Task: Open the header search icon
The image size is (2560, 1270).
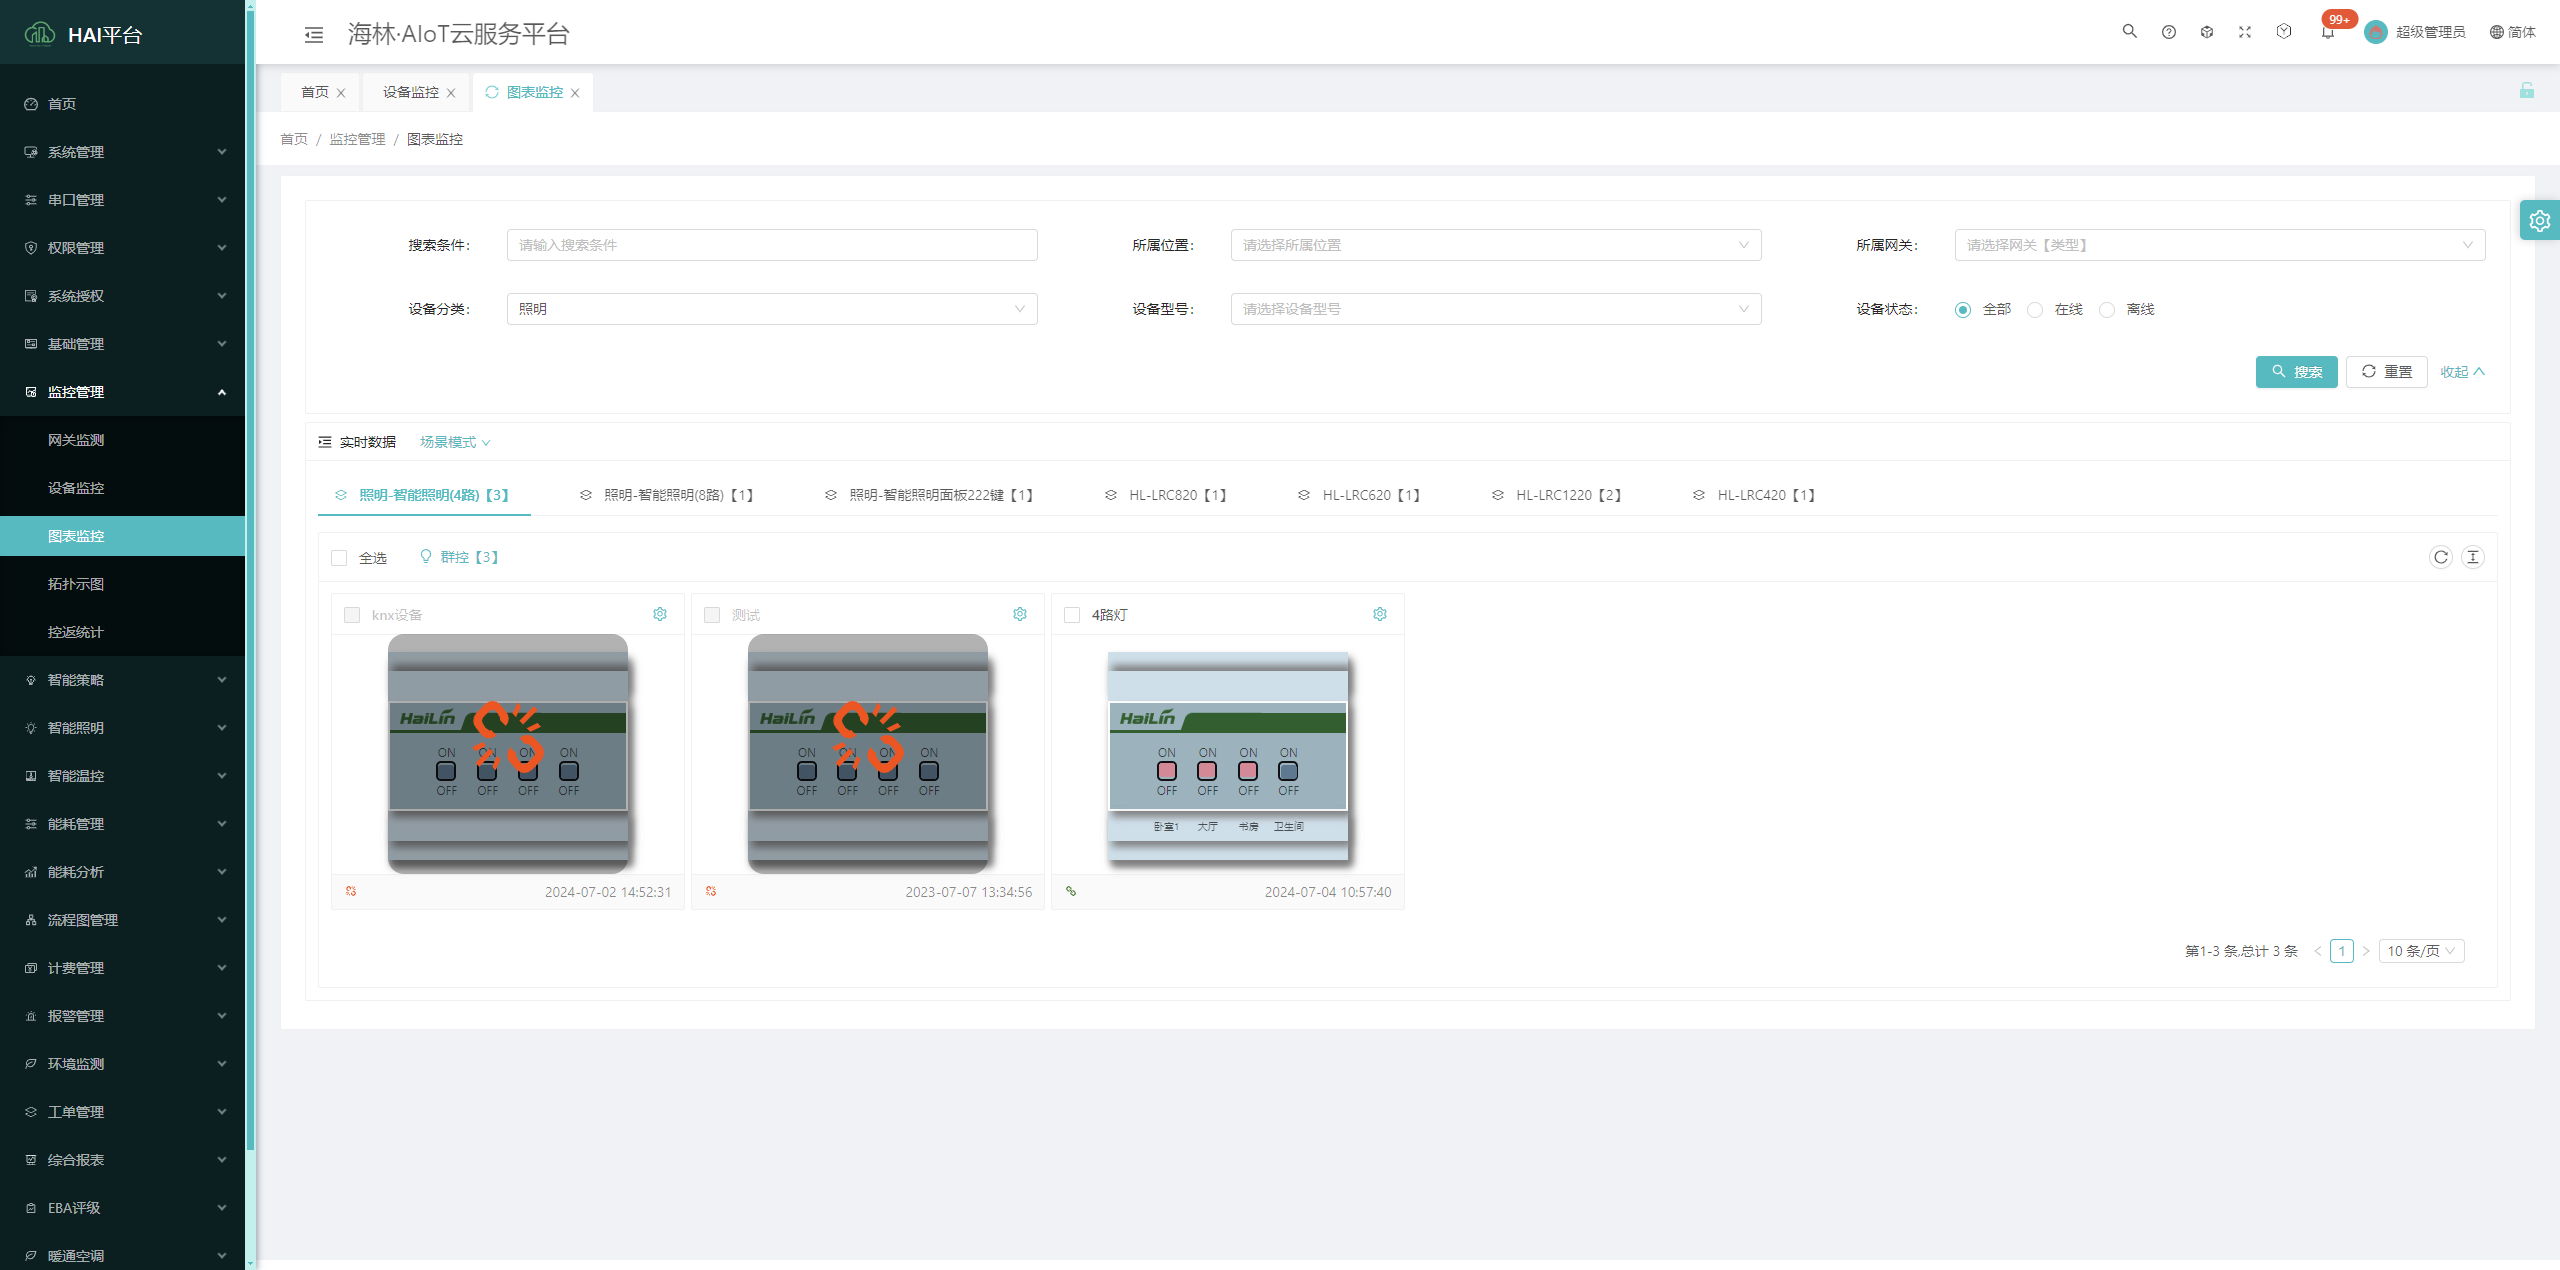Action: (2129, 32)
